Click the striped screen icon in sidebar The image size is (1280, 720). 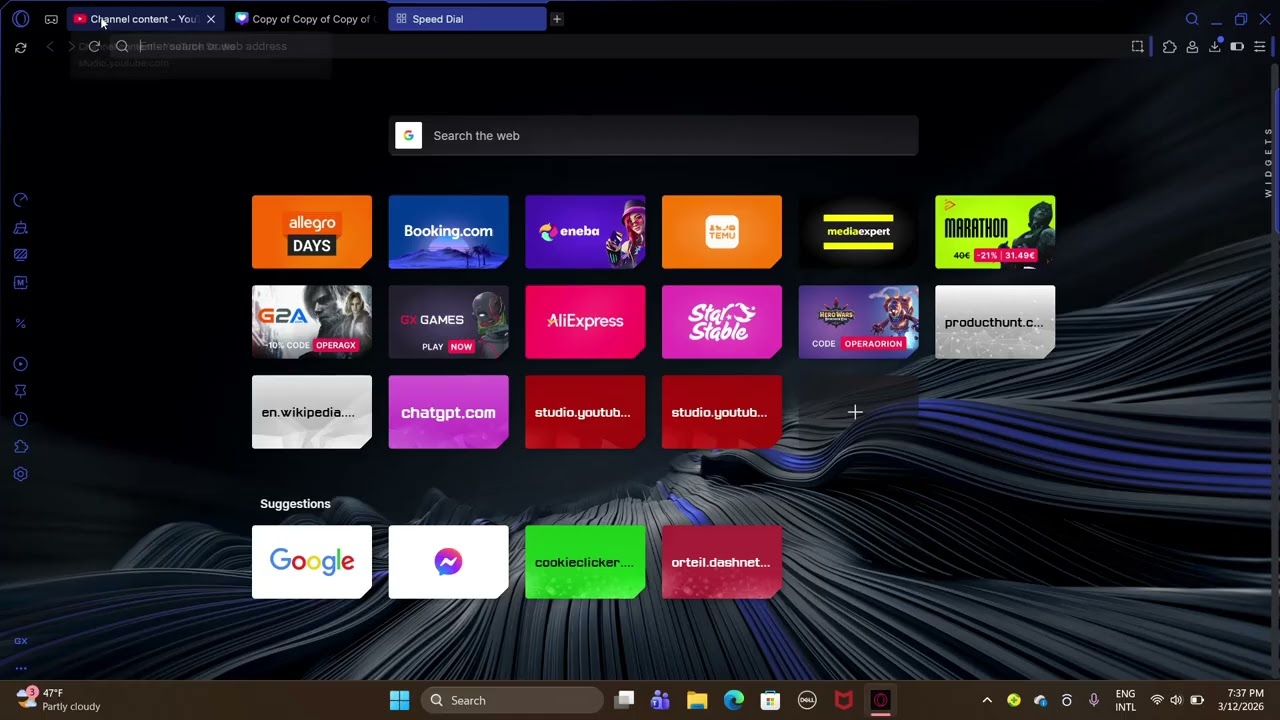click(x=20, y=255)
